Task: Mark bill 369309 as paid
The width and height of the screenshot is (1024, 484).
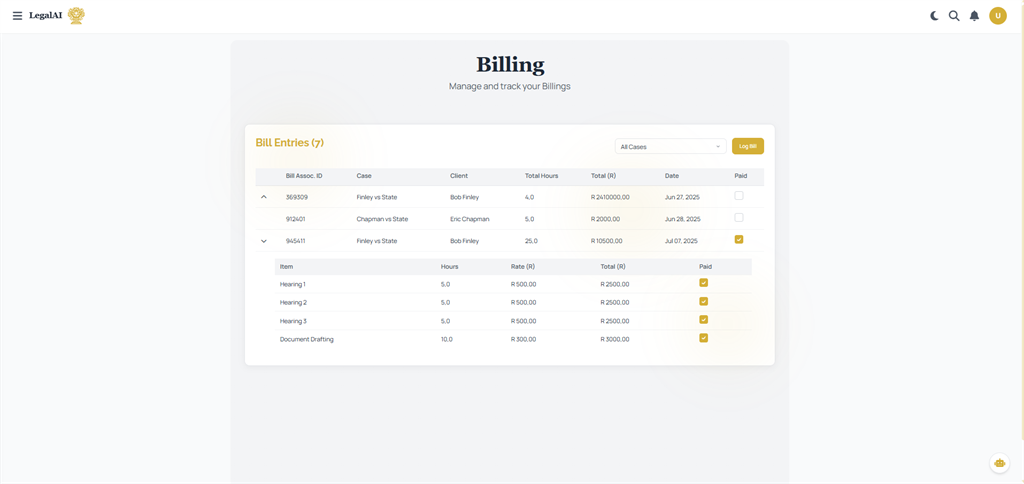Action: click(x=739, y=196)
